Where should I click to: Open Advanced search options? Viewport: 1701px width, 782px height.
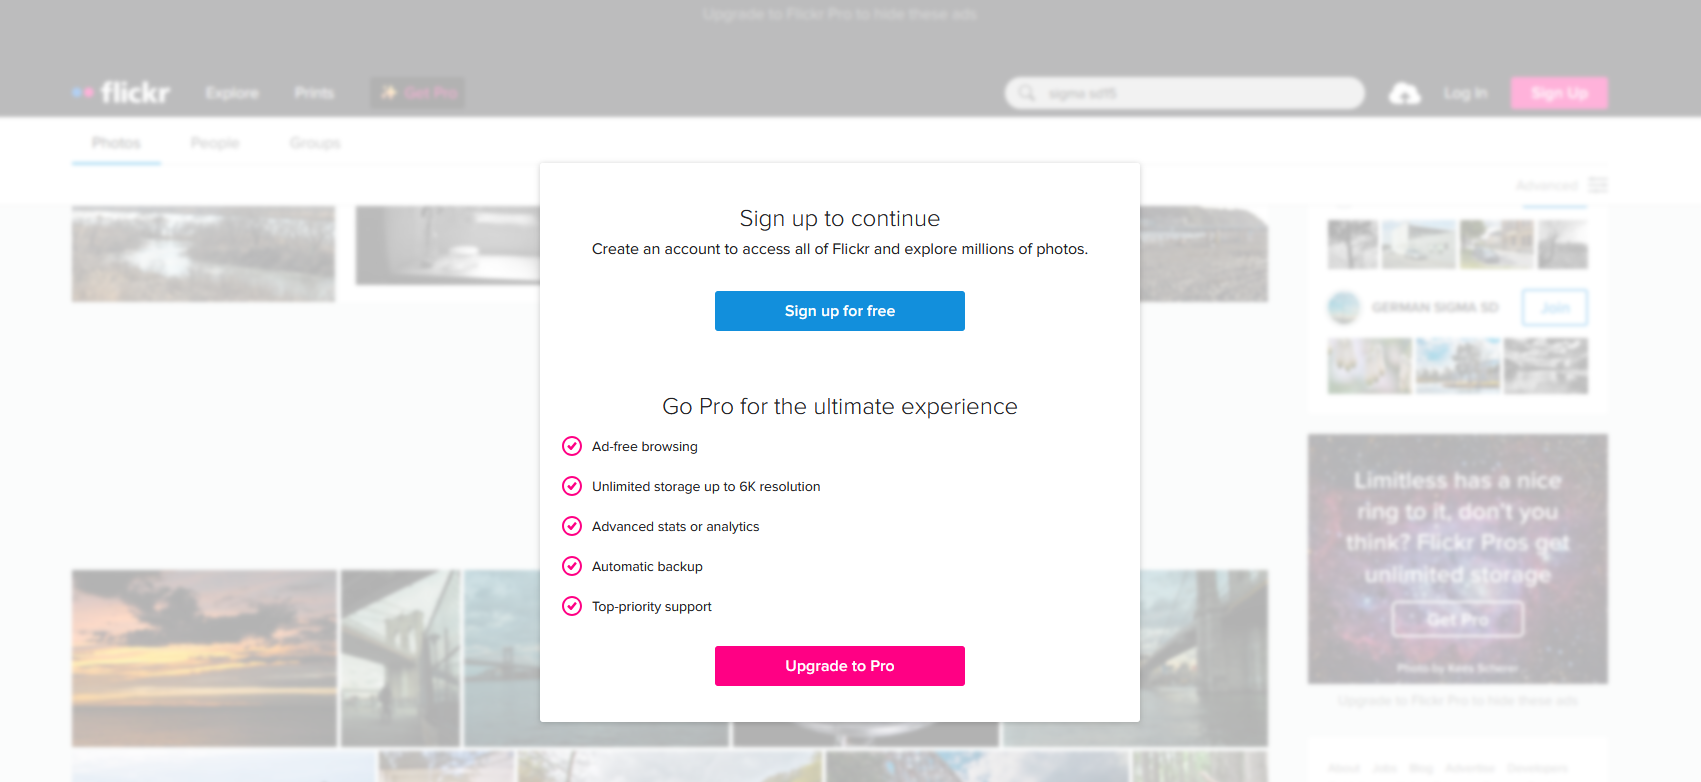click(1547, 185)
